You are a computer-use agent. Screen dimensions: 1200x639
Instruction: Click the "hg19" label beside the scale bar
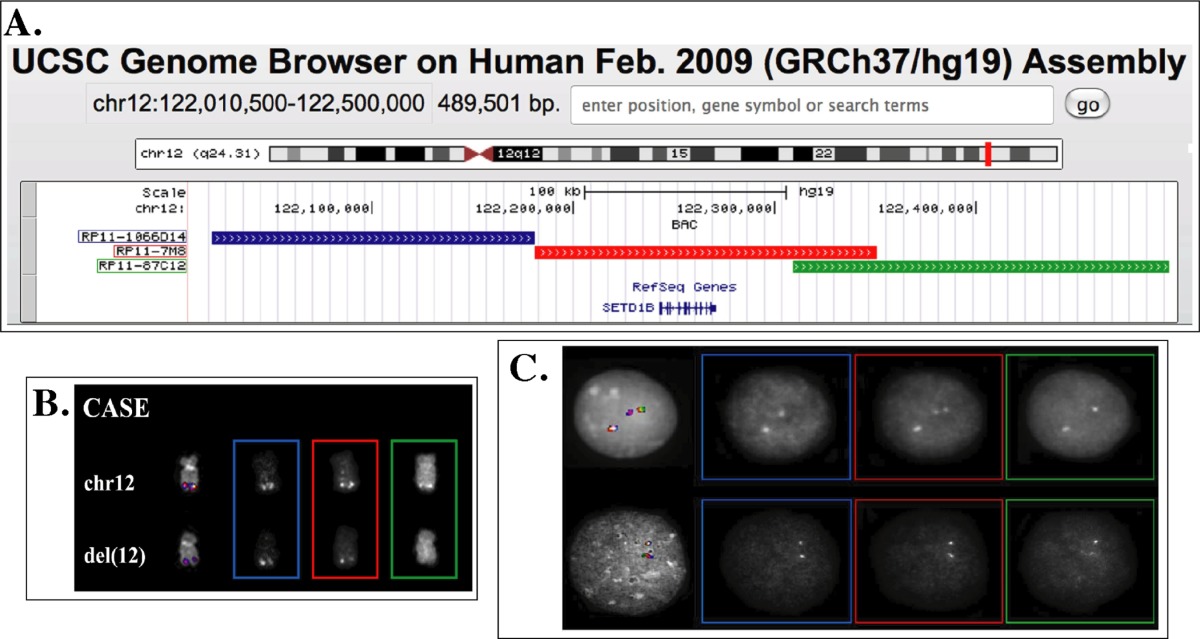pyautogui.click(x=816, y=190)
